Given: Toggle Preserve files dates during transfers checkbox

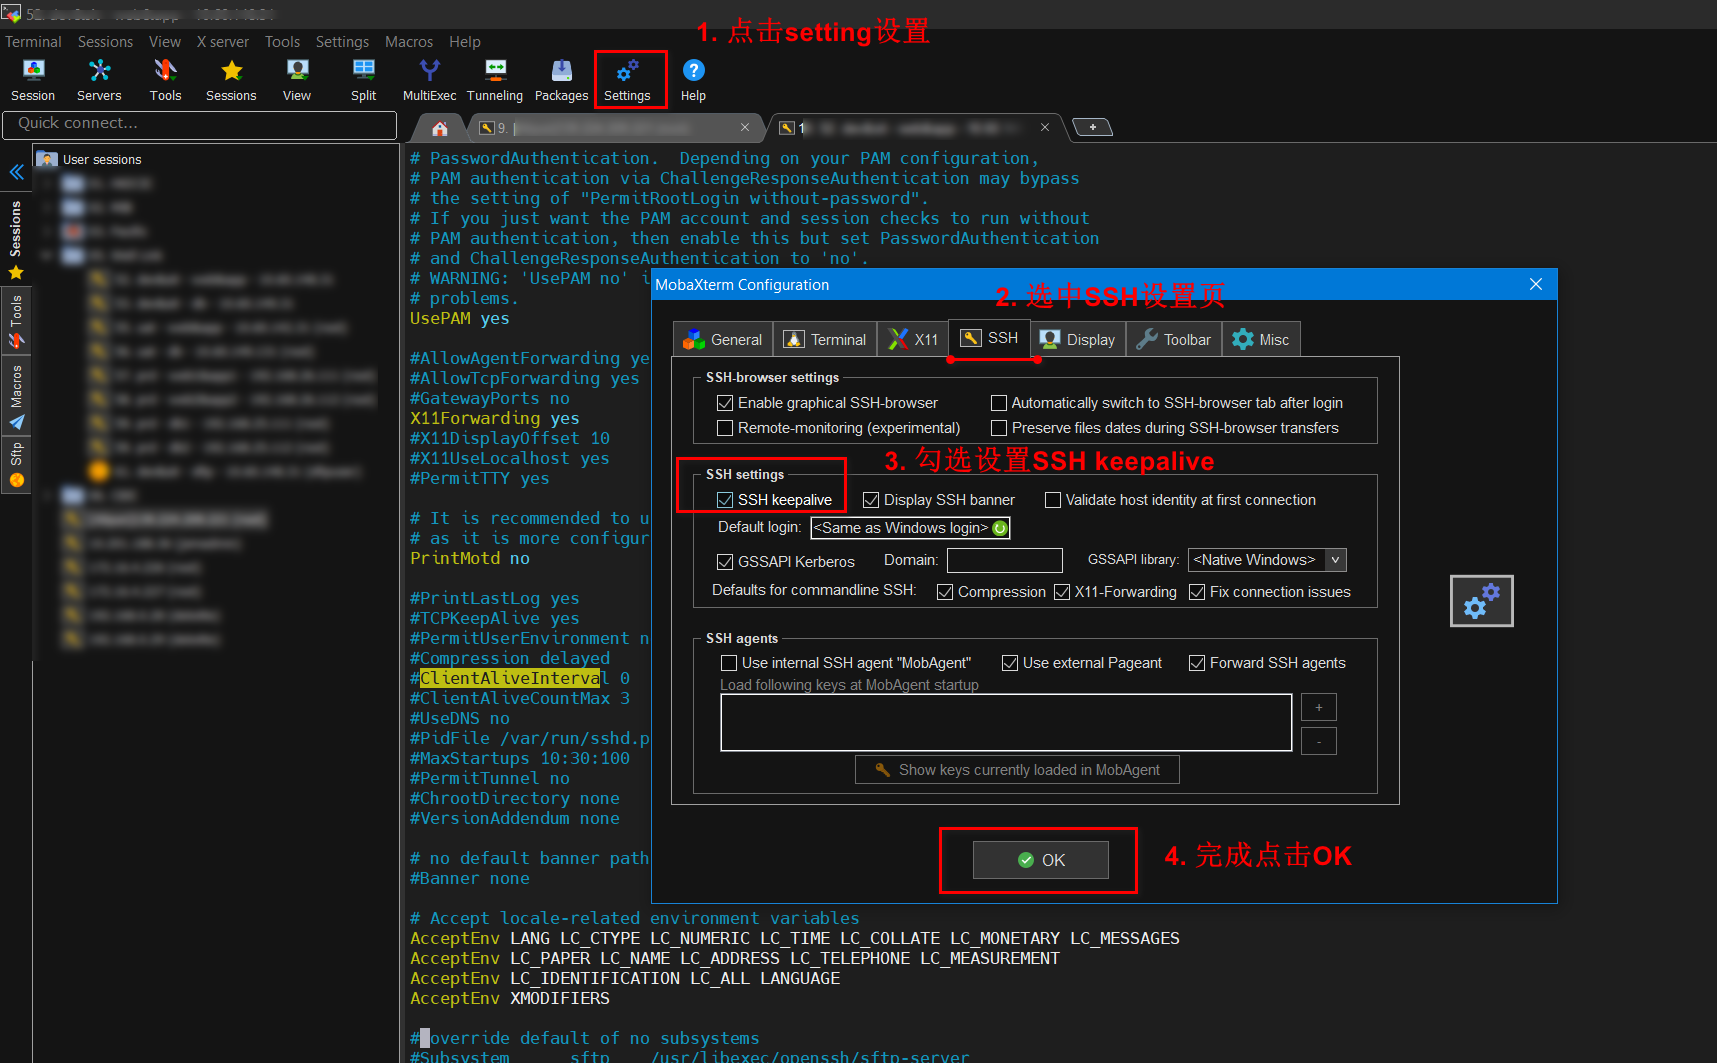Looking at the screenshot, I should click(x=998, y=428).
